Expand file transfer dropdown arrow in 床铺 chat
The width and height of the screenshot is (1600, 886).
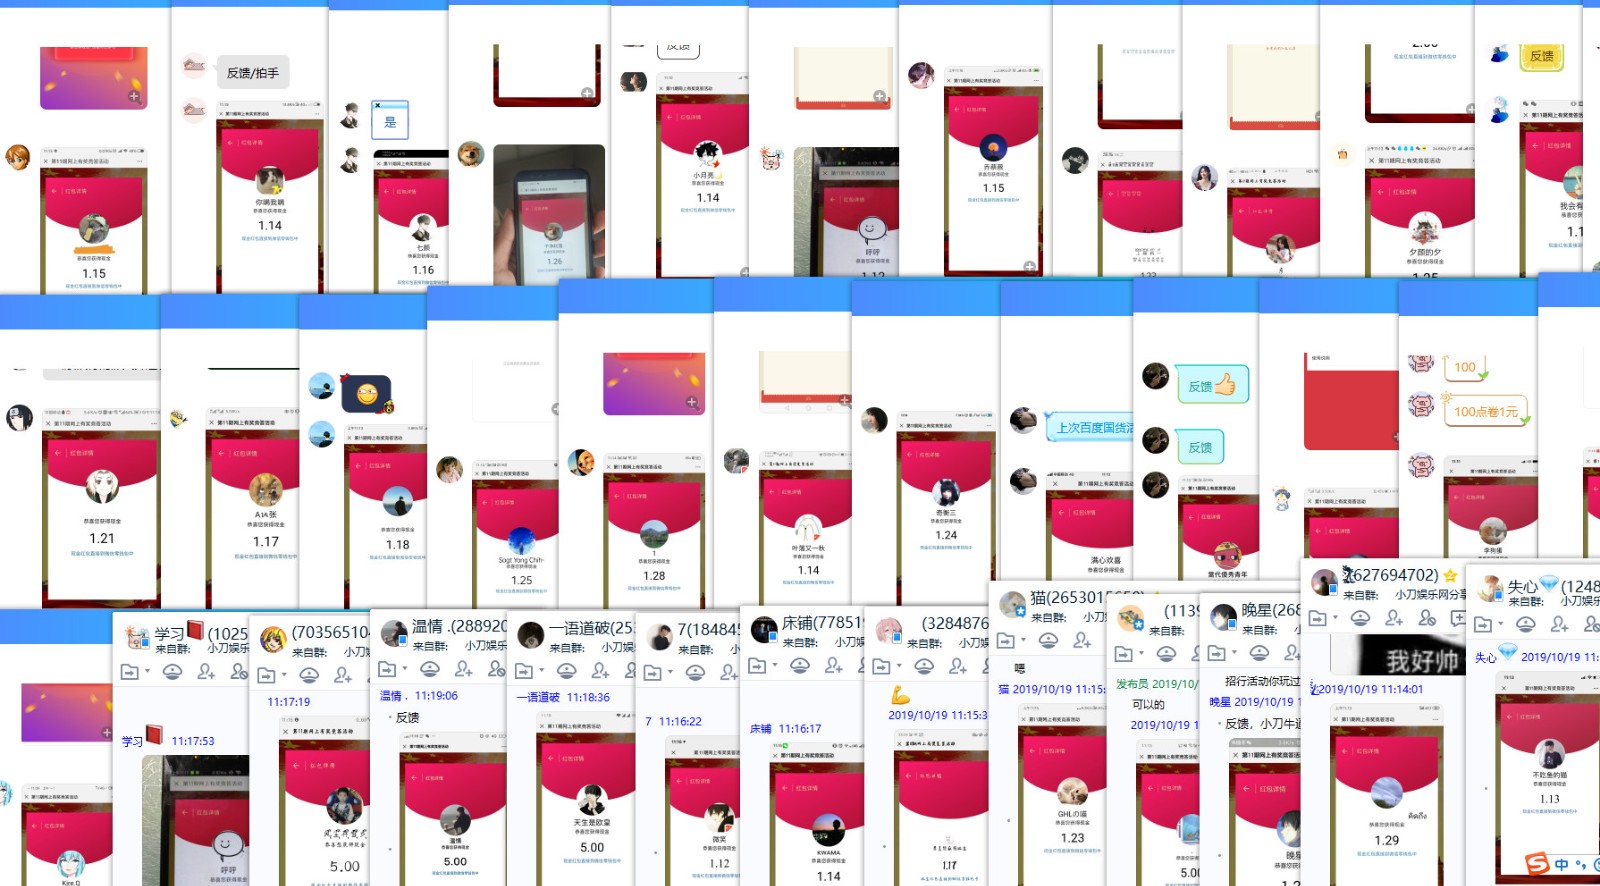(774, 666)
